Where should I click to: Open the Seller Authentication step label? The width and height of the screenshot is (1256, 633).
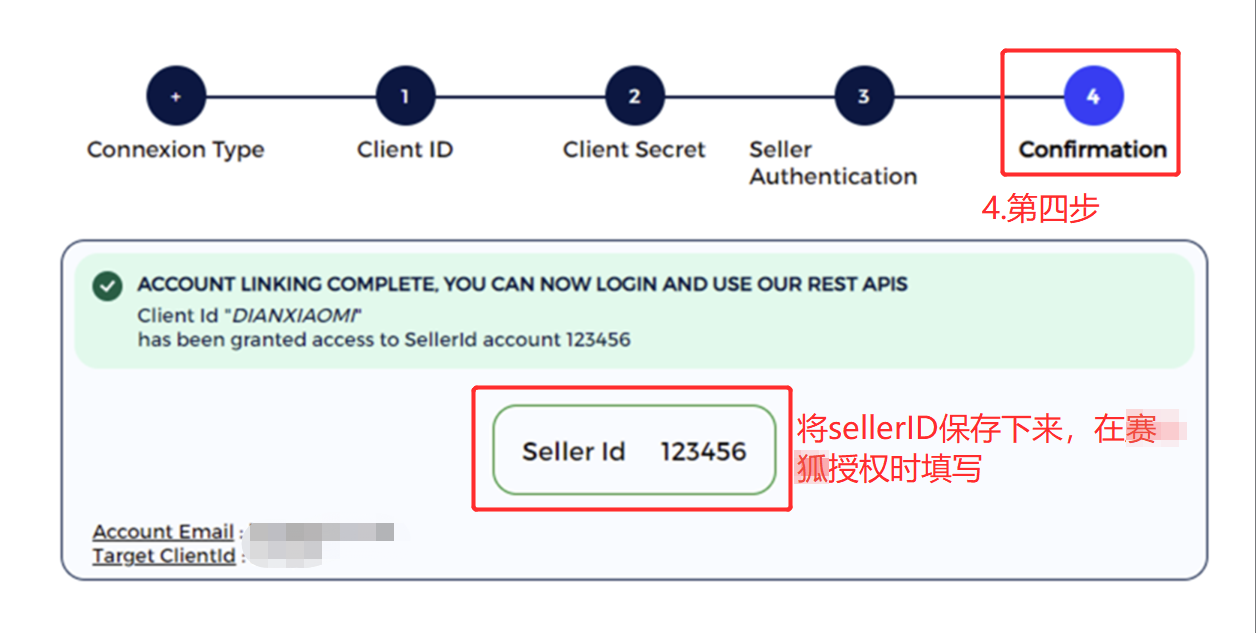coord(833,163)
